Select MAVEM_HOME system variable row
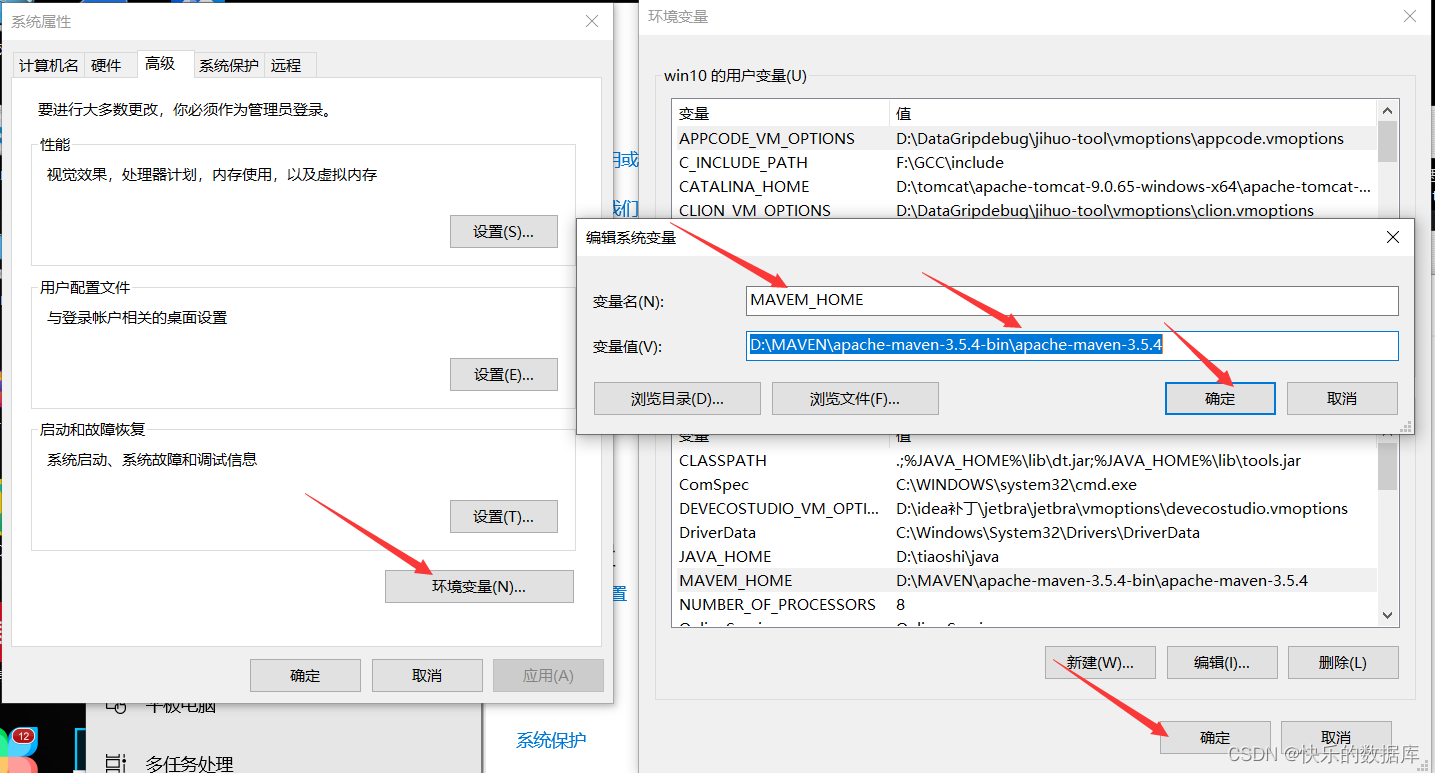This screenshot has width=1435, height=773. tap(1025, 580)
